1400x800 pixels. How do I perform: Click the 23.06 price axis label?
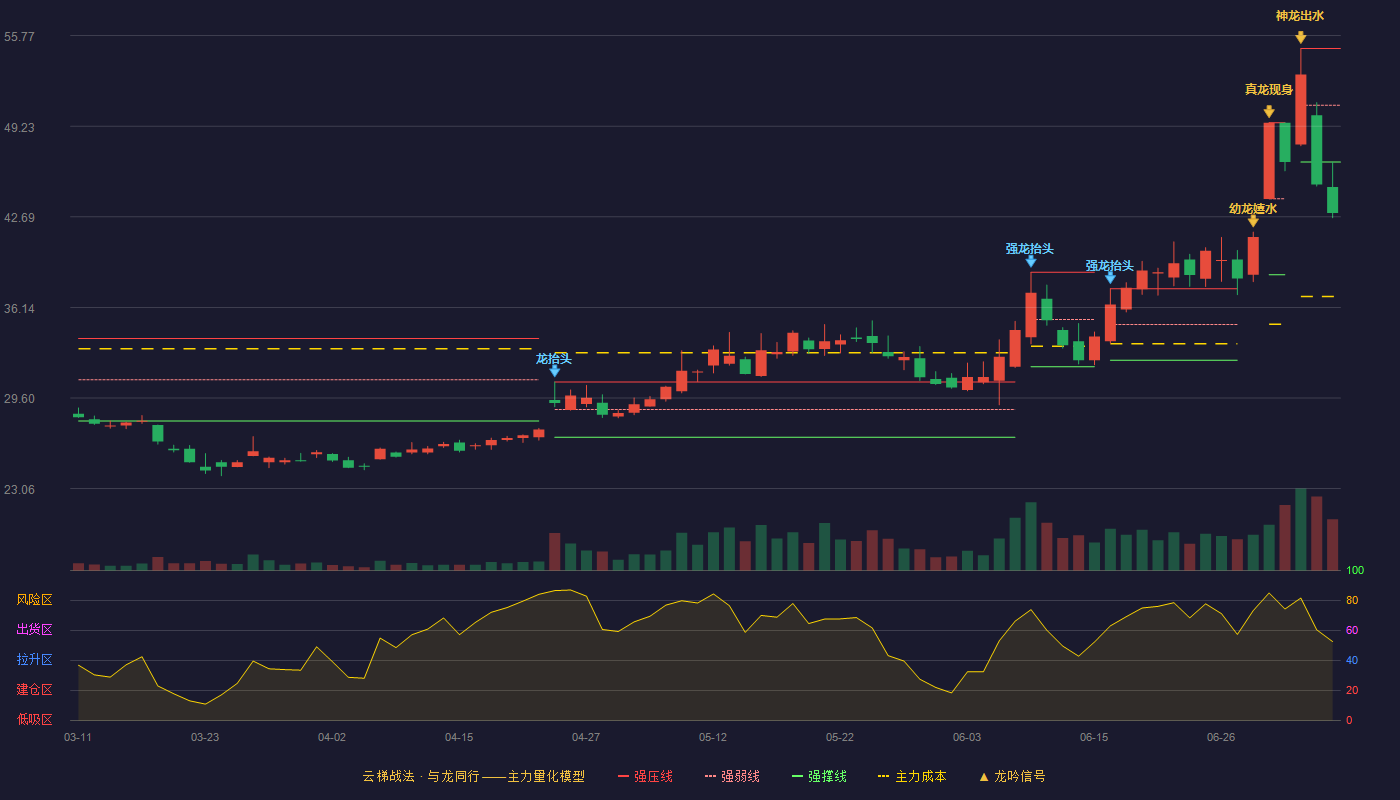coord(19,489)
